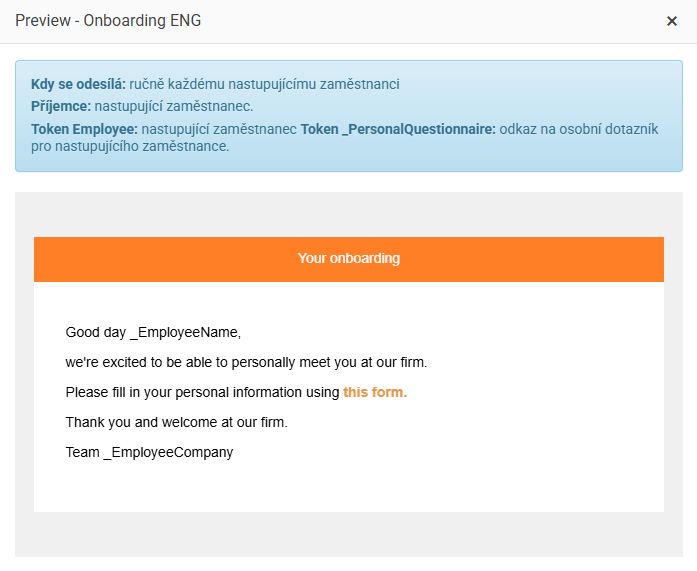The height and width of the screenshot is (571, 697).
Task: Click the 'Please fill in your personal information' text
Action: pyautogui.click(x=202, y=392)
